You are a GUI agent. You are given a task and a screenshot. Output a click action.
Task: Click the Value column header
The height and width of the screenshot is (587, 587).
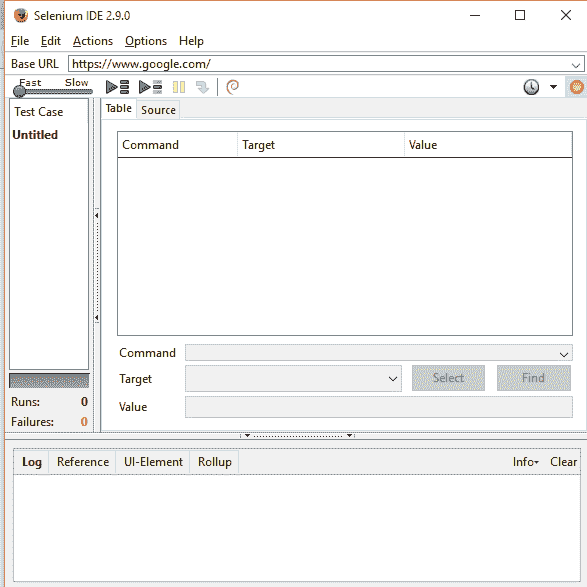click(488, 145)
